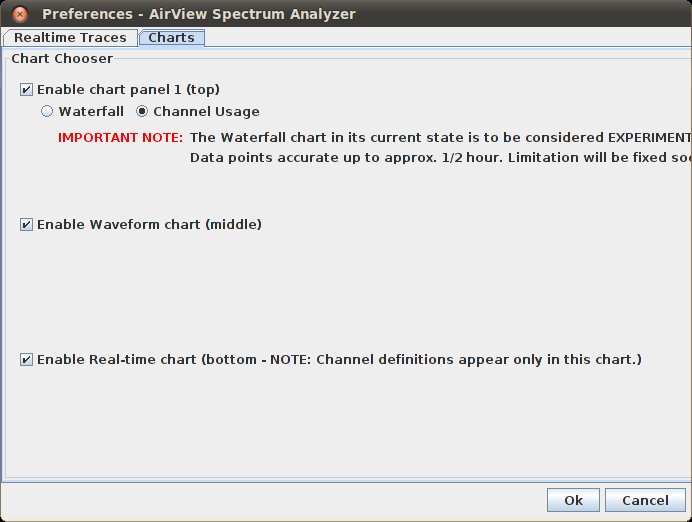Screen dimensions: 692x522
Task: Toggle the Real-time chart (bottom) checkbox box
Action: pyautogui.click(x=26, y=360)
